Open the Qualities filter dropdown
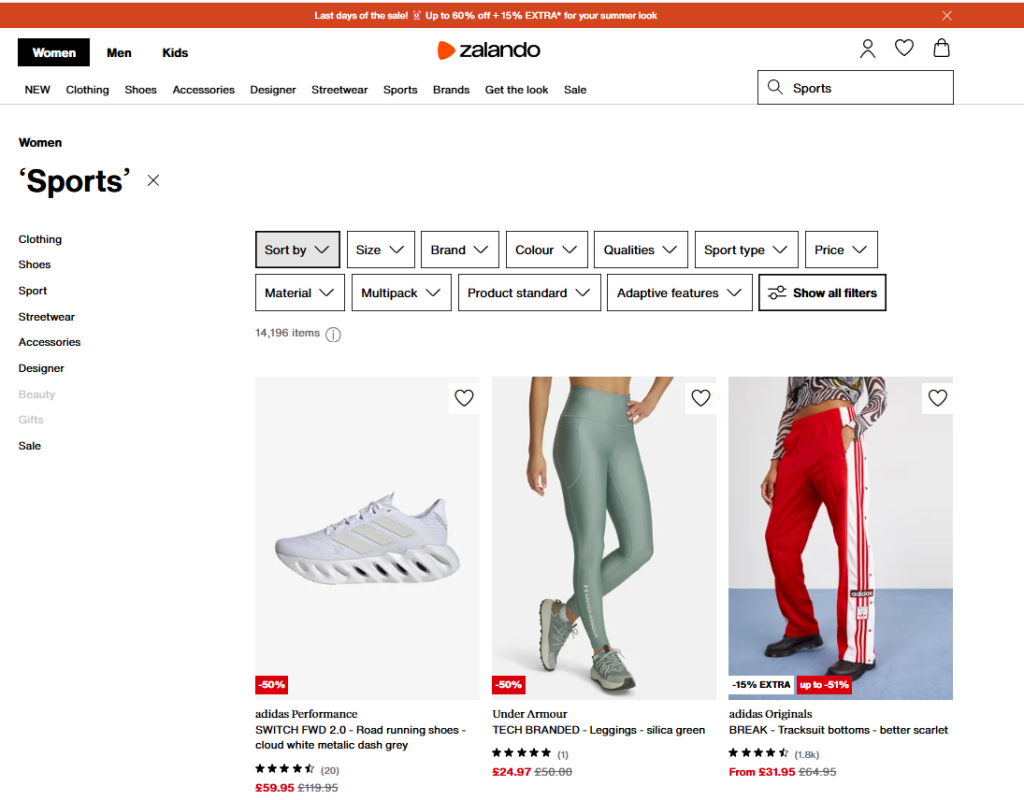The height and width of the screenshot is (800, 1024). tap(641, 249)
